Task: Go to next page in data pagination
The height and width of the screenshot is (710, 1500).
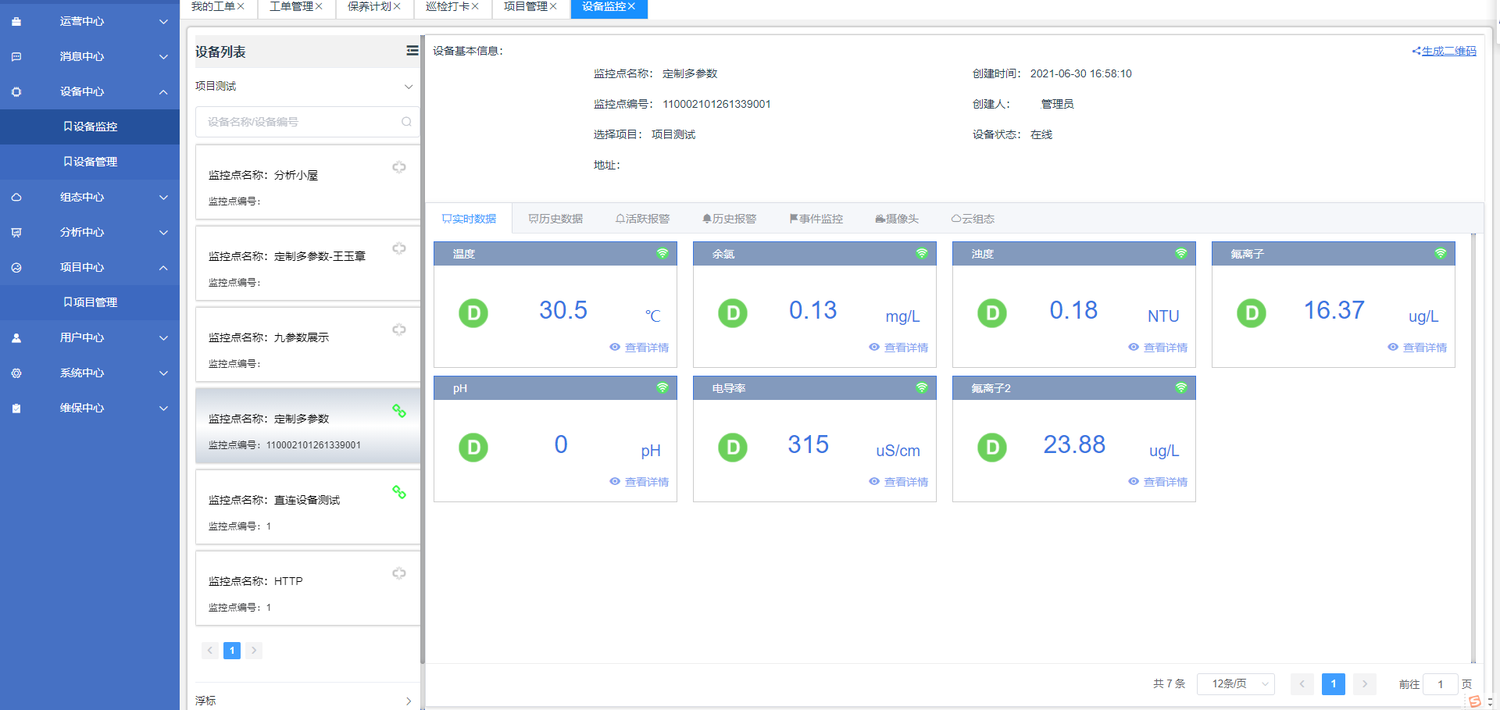Action: pyautogui.click(x=1366, y=684)
